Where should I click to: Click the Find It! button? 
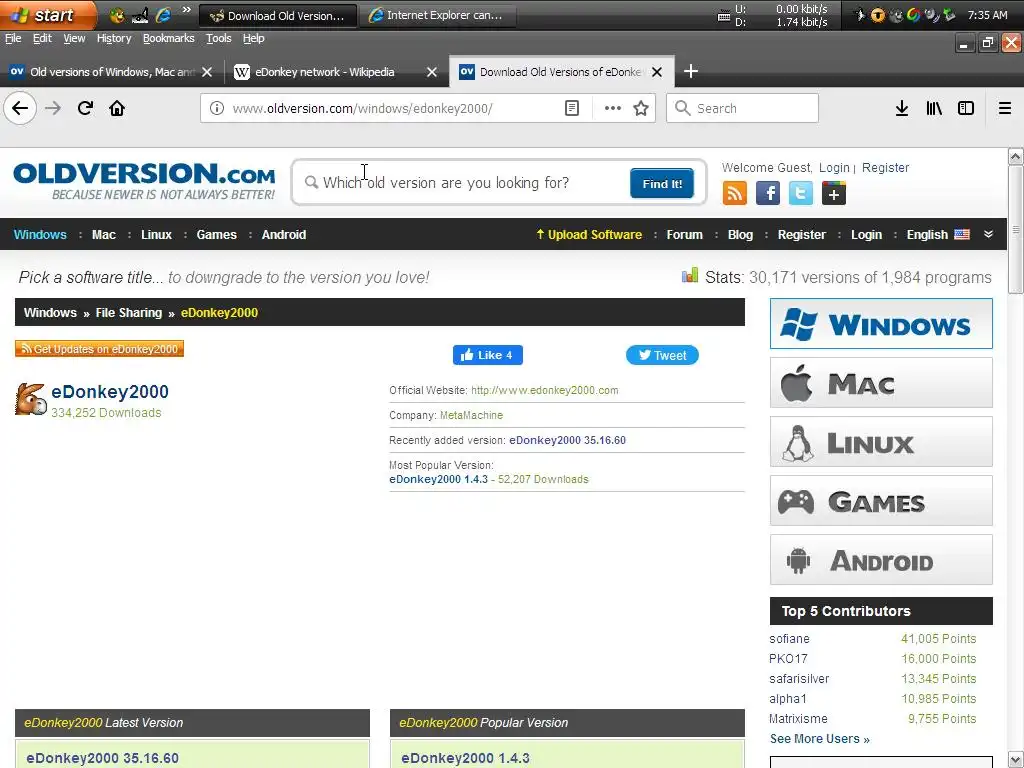[x=662, y=184]
